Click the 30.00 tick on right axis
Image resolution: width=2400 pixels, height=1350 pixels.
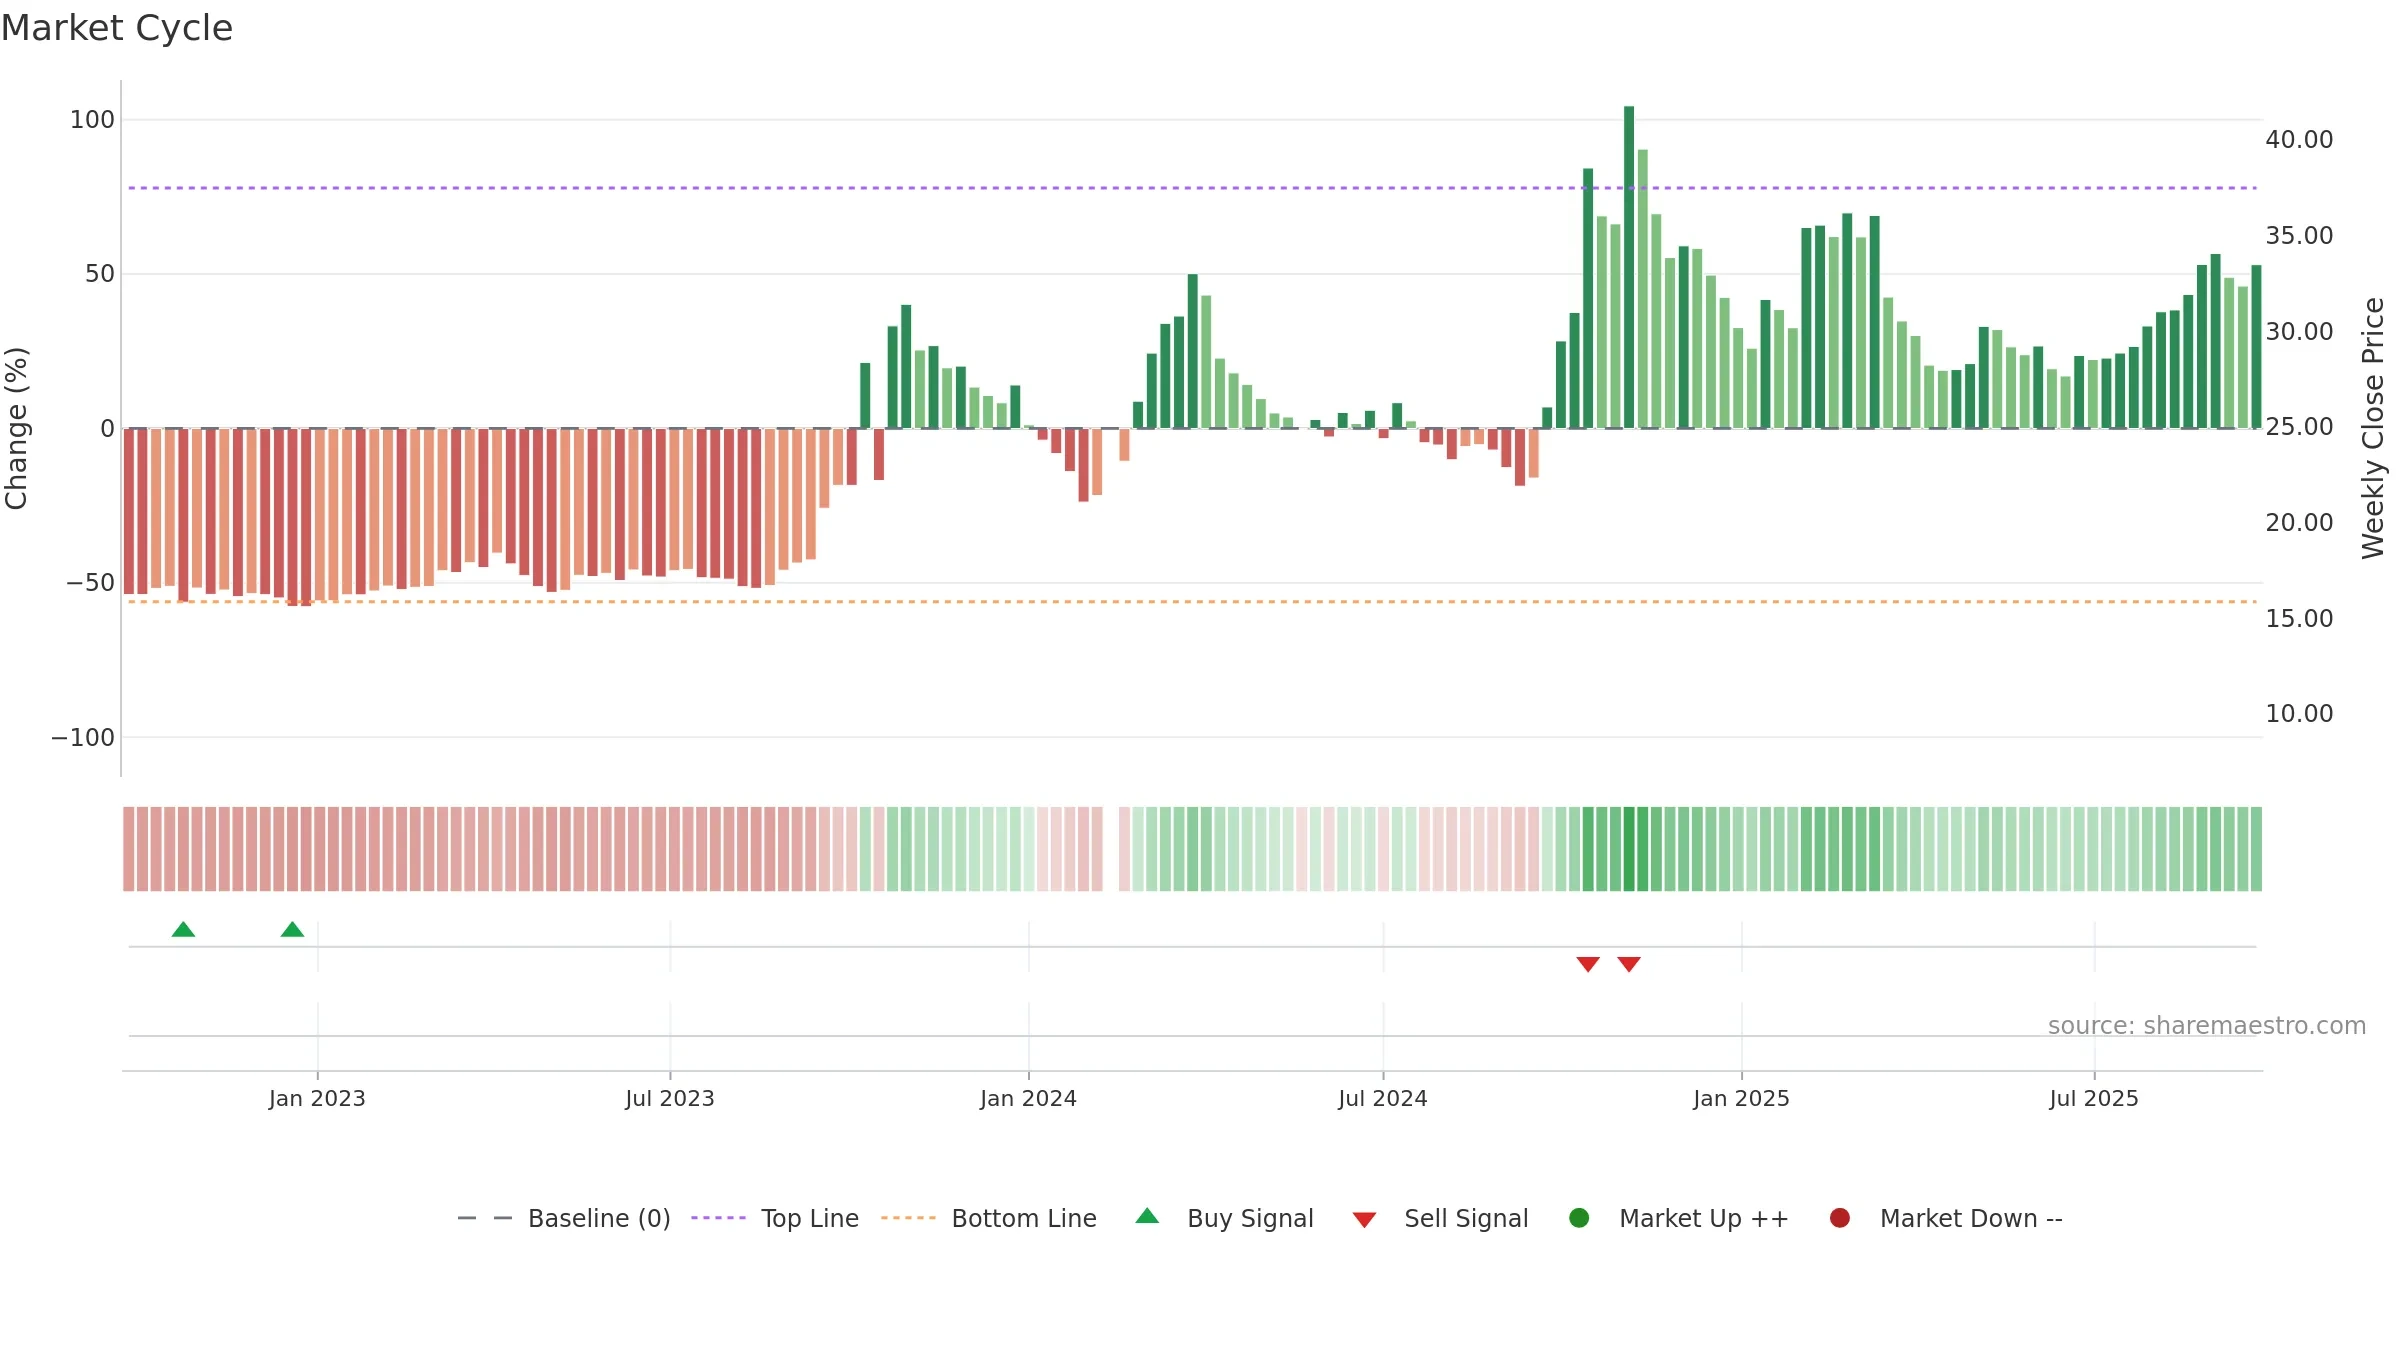point(2299,332)
